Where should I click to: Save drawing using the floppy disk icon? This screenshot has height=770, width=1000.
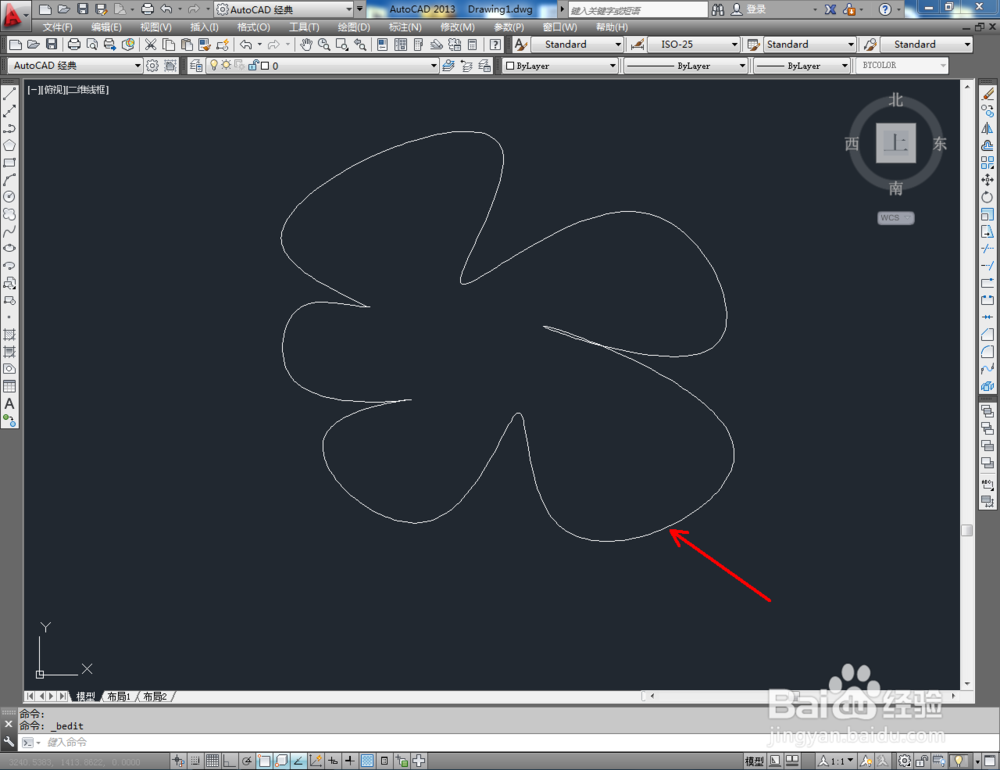[x=52, y=44]
